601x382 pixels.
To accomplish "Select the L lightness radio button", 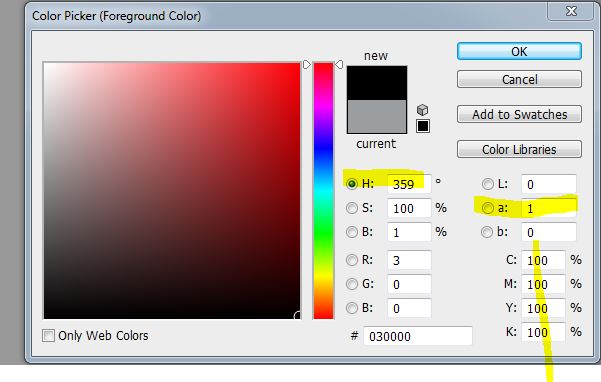I will pyautogui.click(x=488, y=184).
